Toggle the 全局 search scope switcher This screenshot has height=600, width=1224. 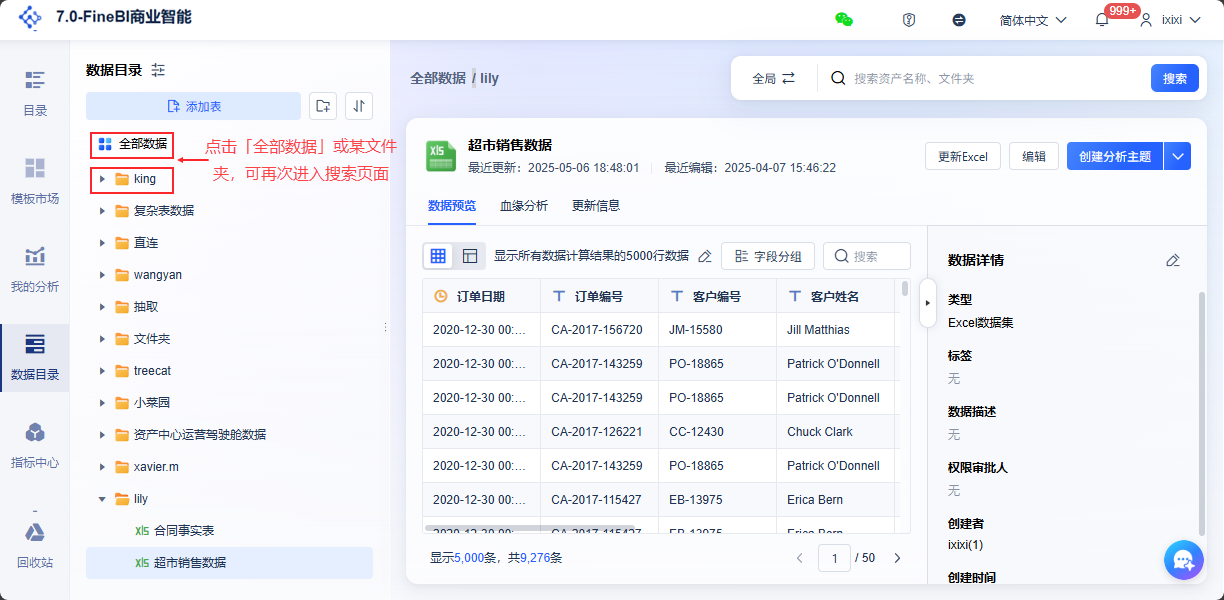pos(772,76)
